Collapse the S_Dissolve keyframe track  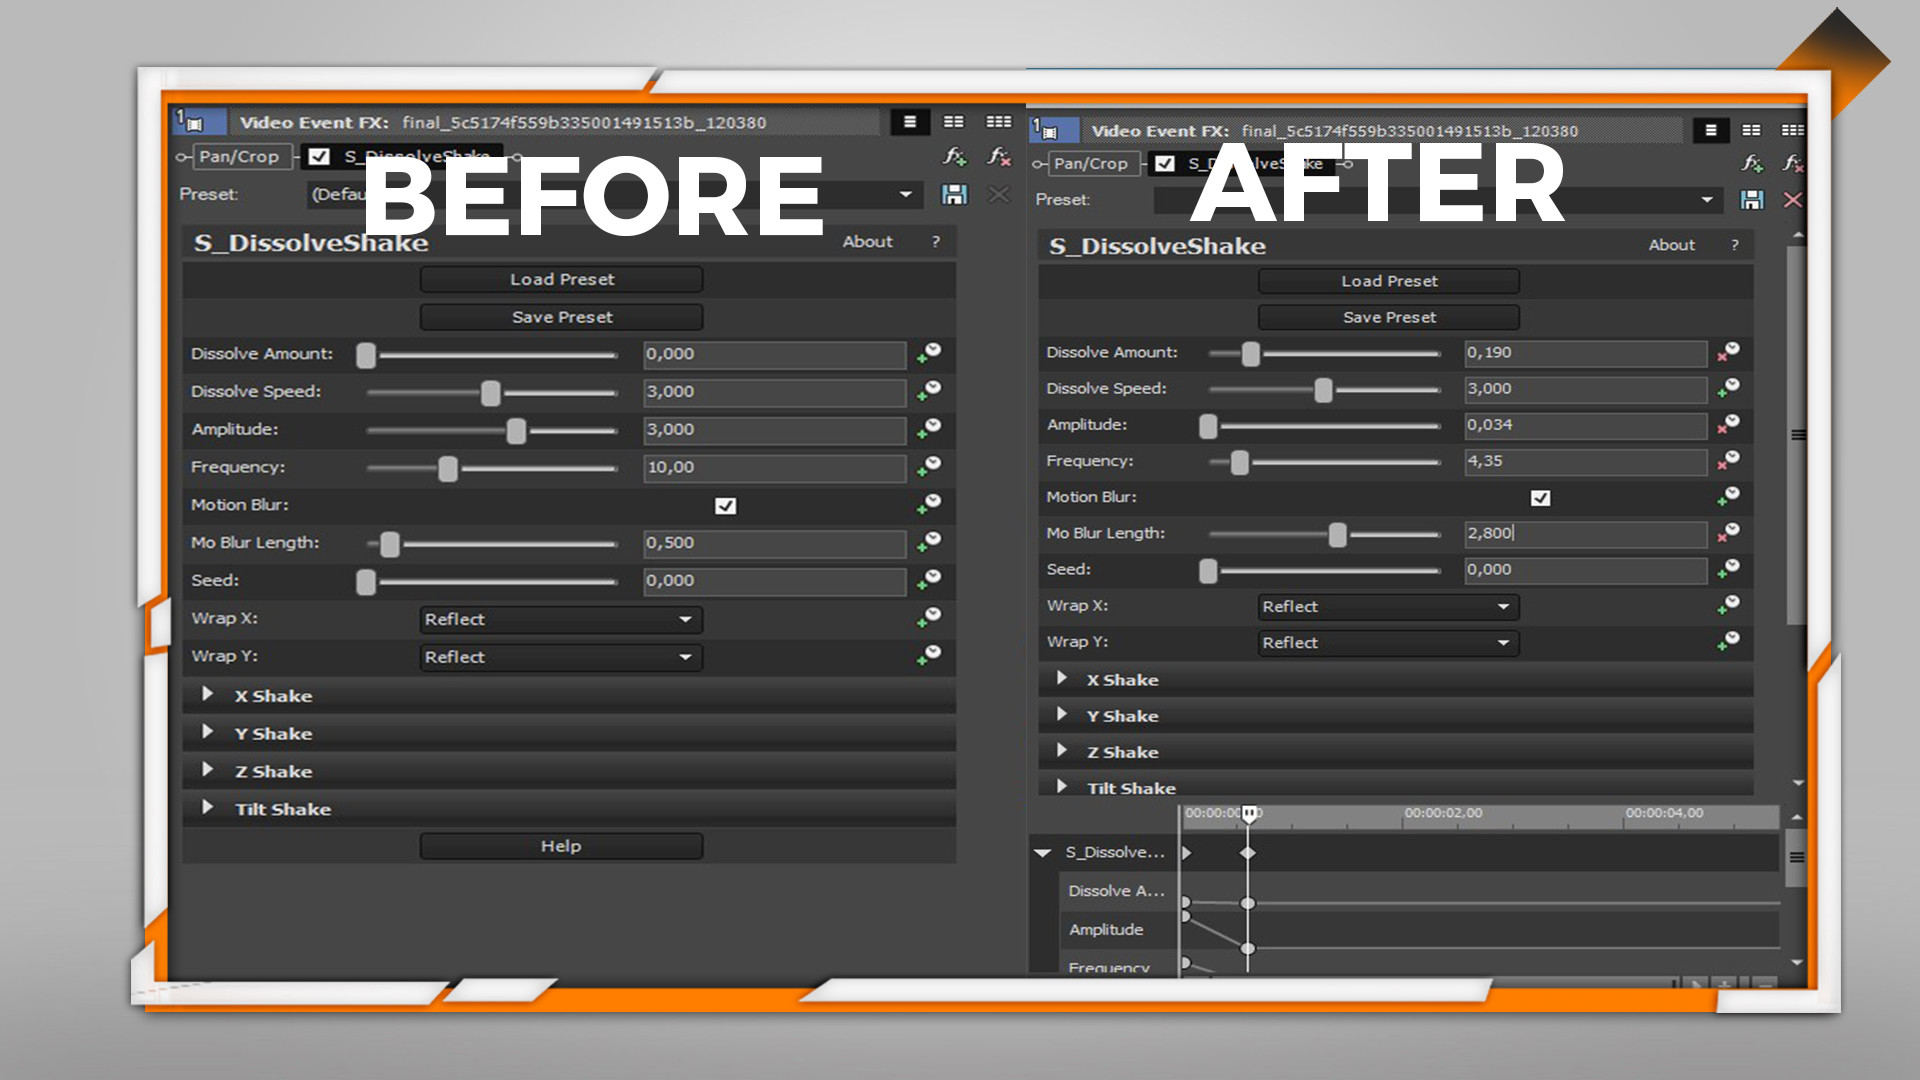pyautogui.click(x=1043, y=853)
